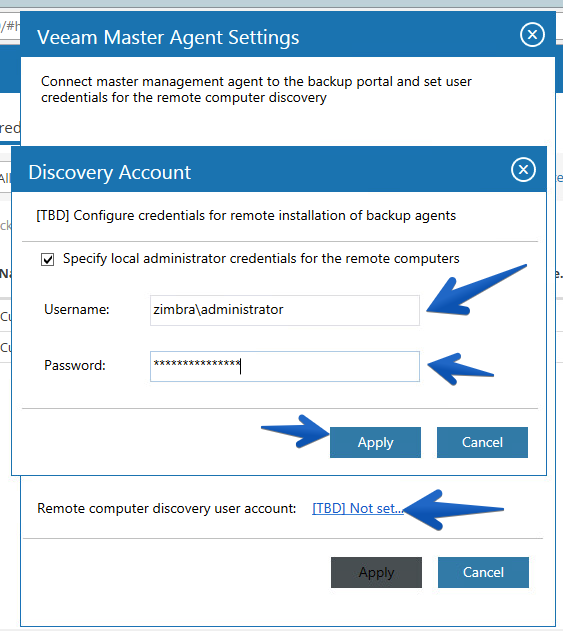
Task: Select the Password: label
Action: tap(75, 365)
